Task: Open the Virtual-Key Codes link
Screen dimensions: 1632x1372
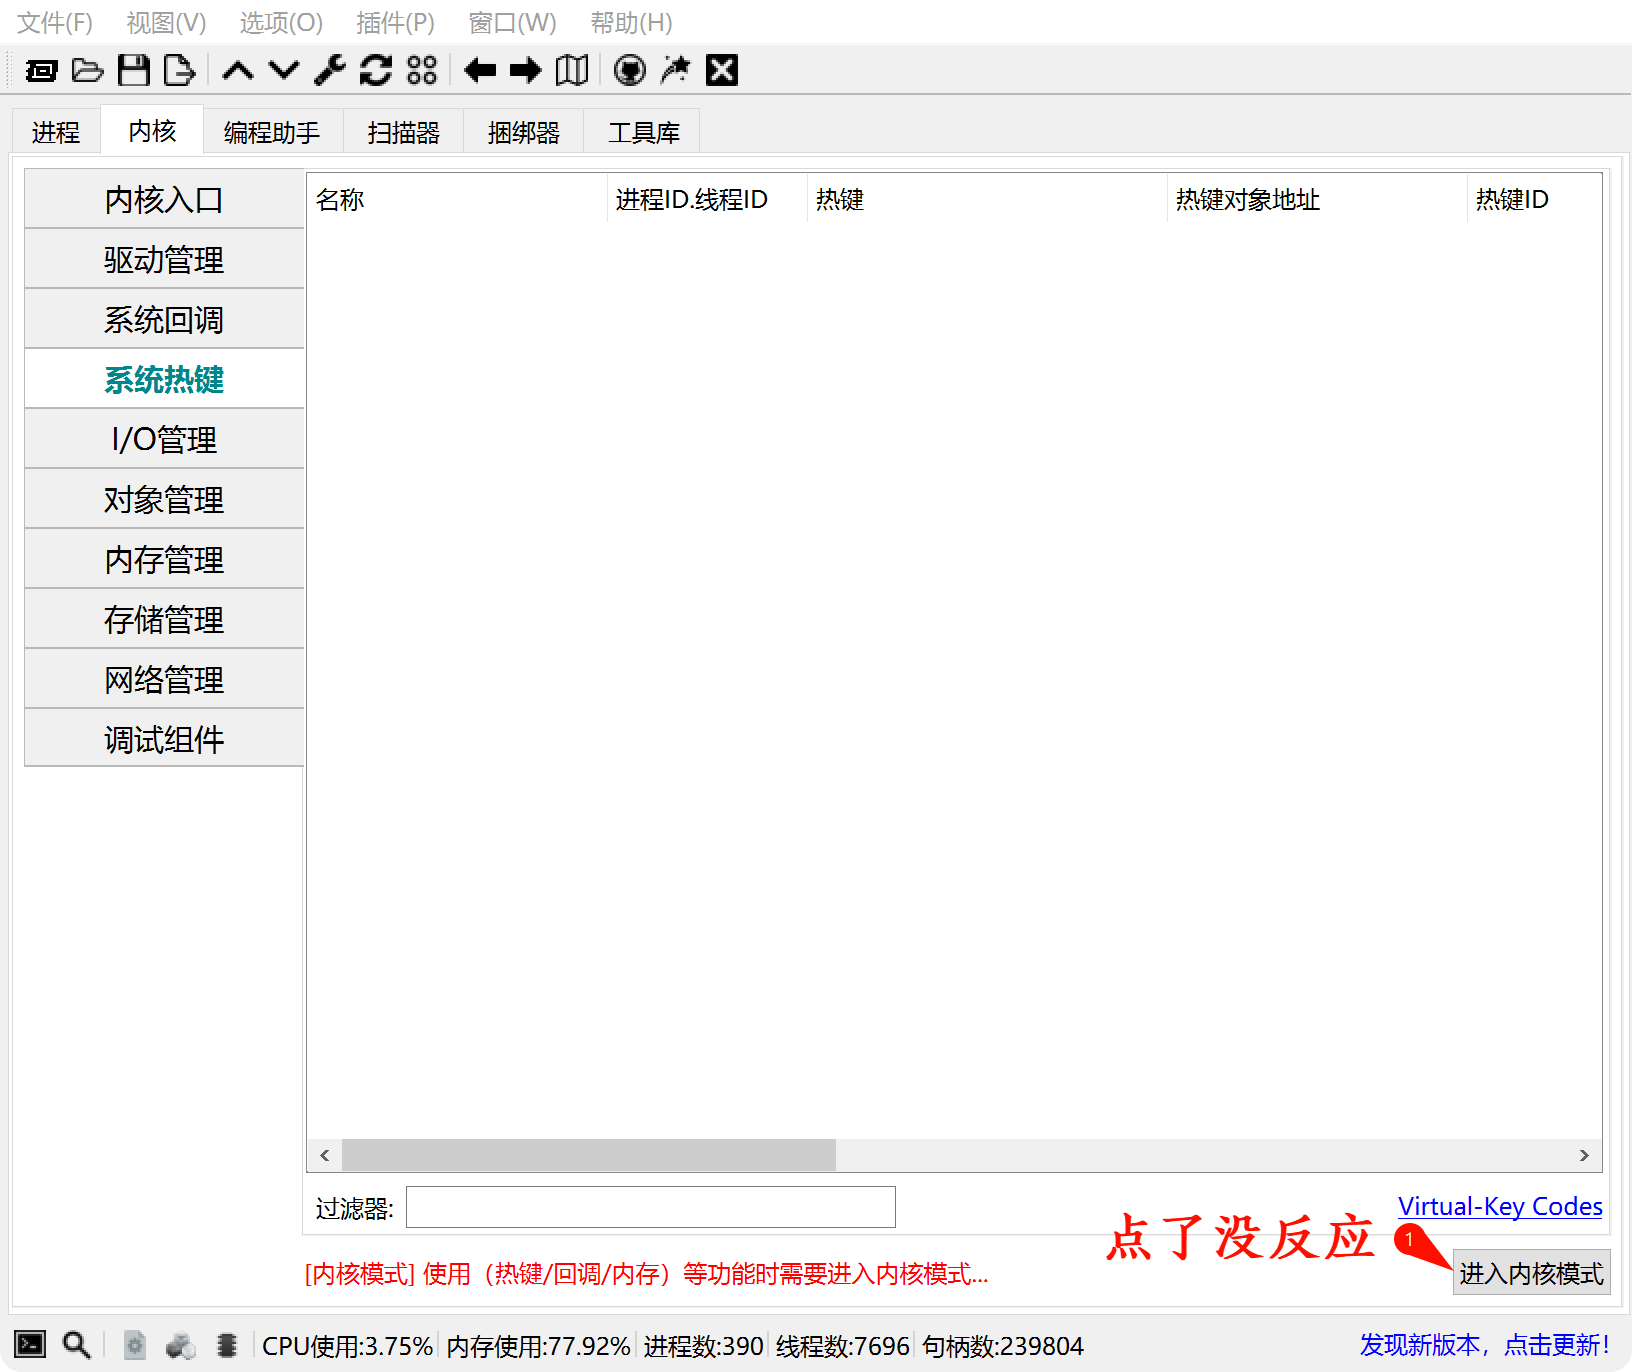Action: tap(1499, 1206)
